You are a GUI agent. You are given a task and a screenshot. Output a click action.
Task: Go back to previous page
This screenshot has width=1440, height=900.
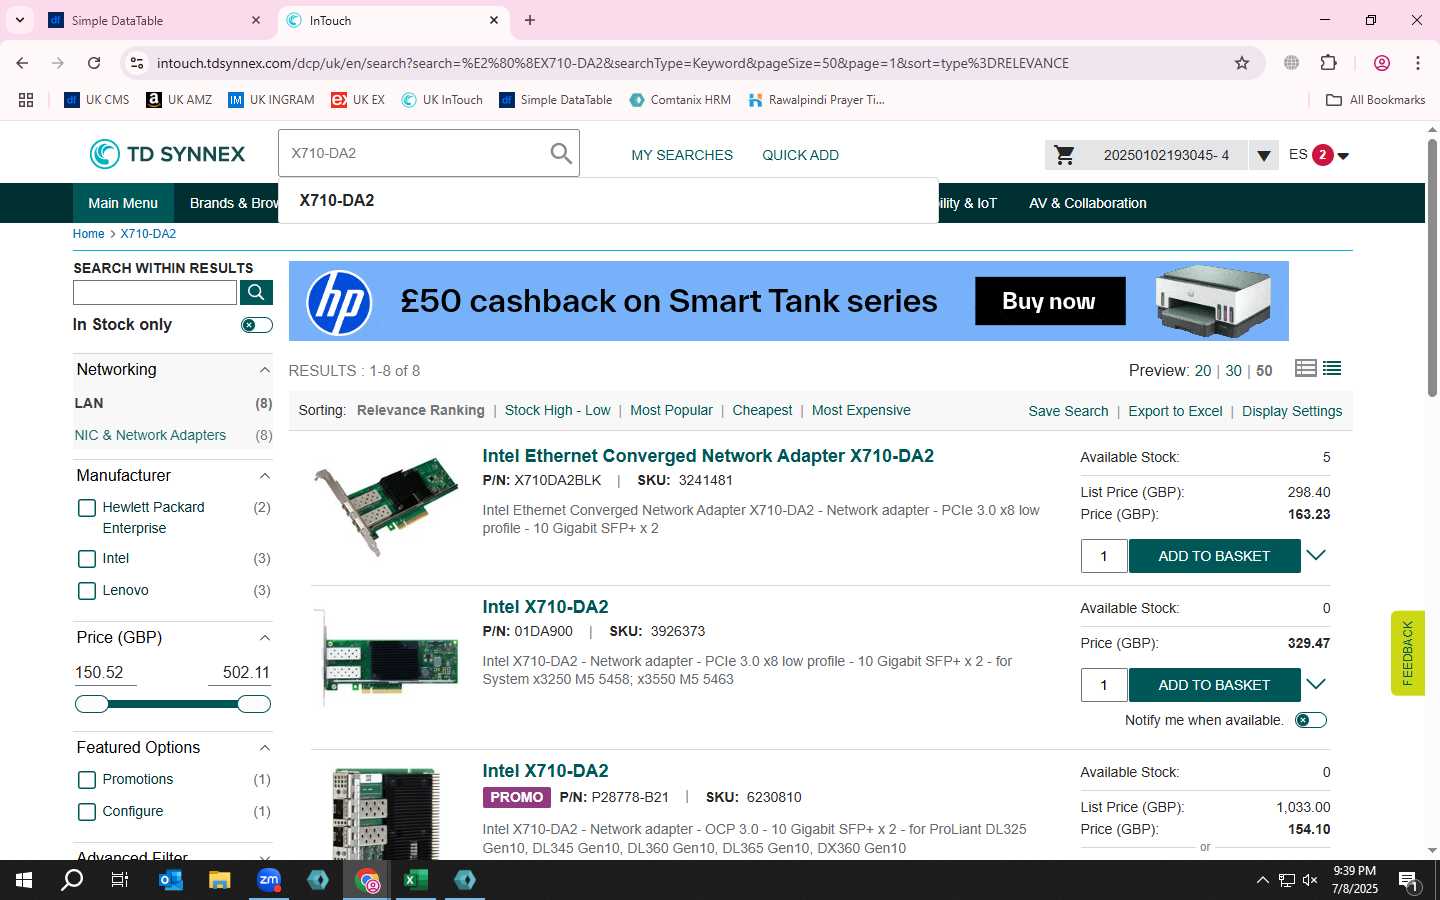click(x=22, y=63)
